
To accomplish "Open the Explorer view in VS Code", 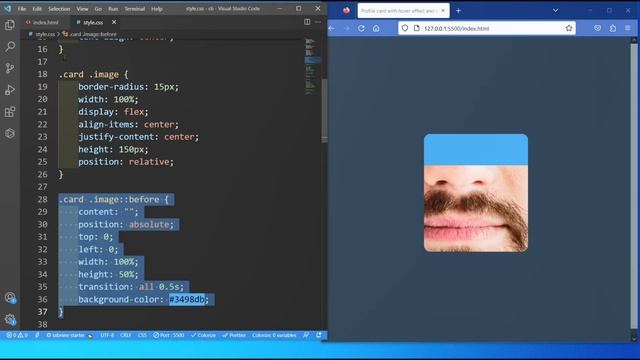I will (x=10, y=25).
